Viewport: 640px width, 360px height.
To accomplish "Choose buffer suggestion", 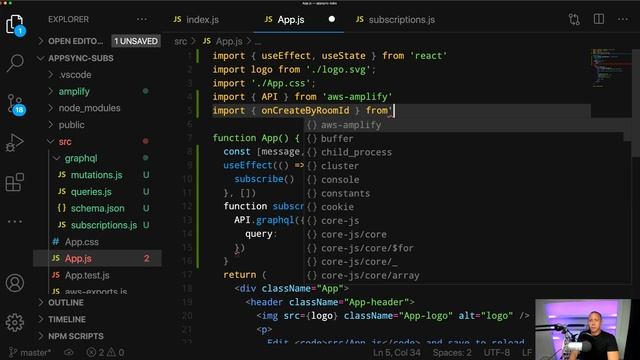I will click(467, 139).
